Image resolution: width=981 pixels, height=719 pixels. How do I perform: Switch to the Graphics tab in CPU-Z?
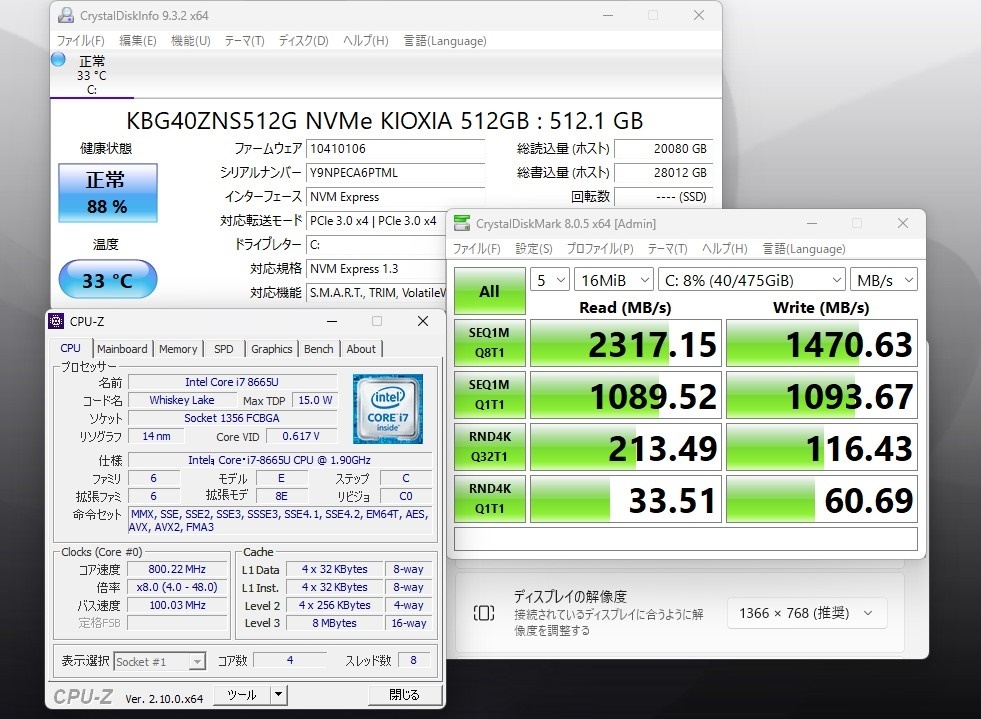[272, 349]
